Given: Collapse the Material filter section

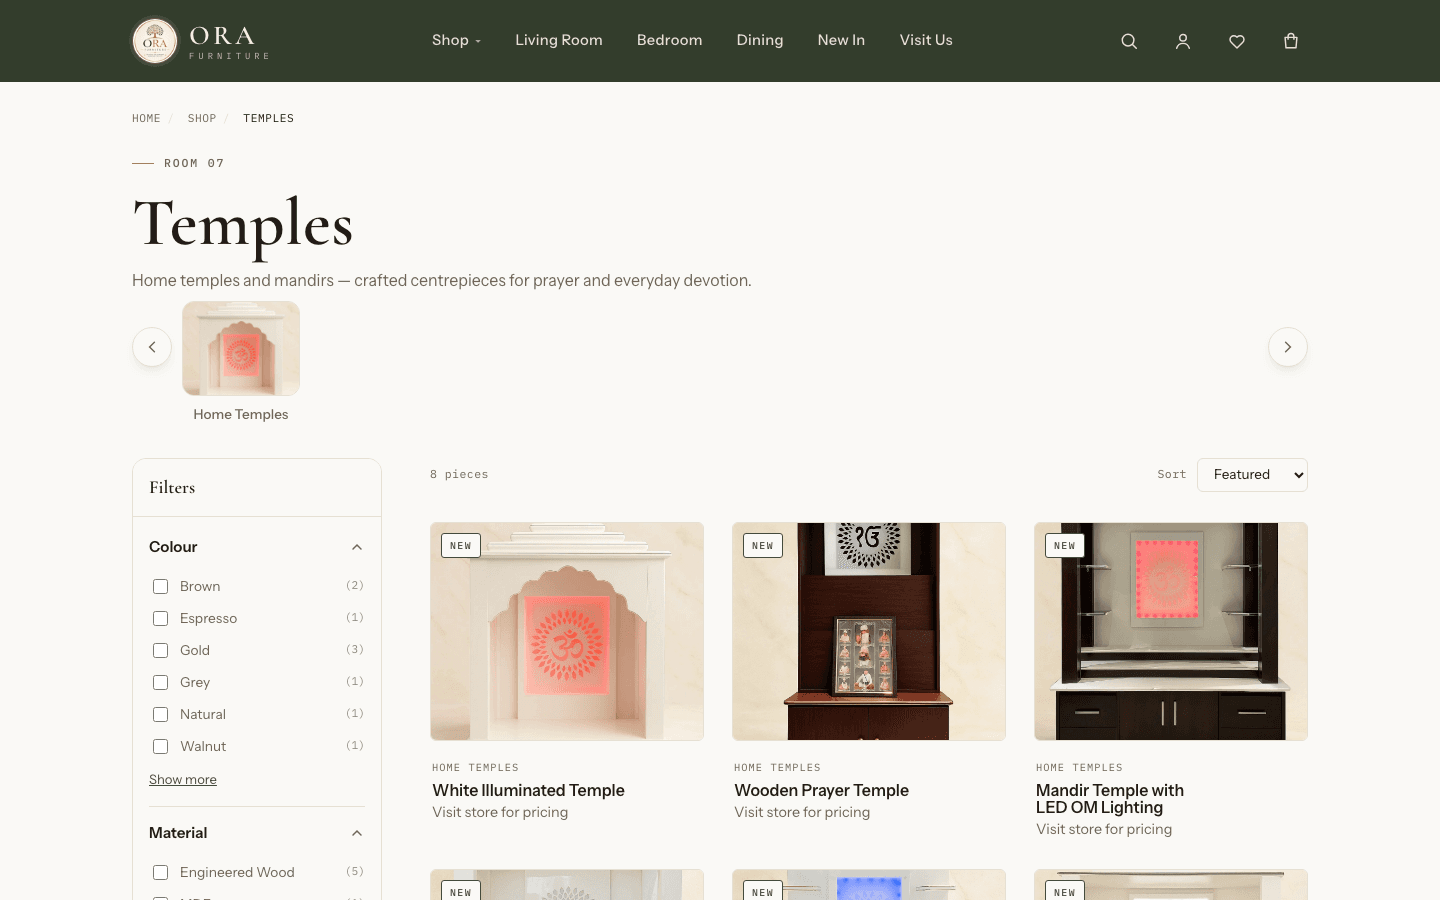Looking at the screenshot, I should (x=257, y=833).
